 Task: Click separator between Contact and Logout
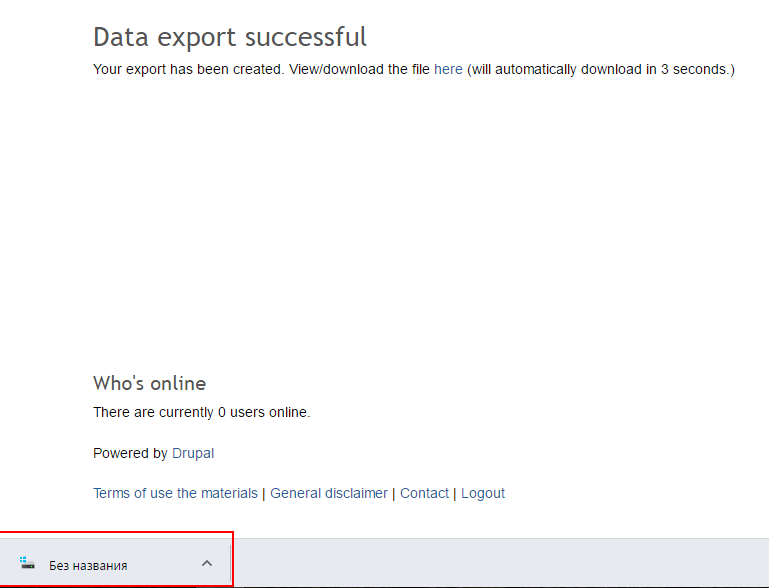(455, 493)
